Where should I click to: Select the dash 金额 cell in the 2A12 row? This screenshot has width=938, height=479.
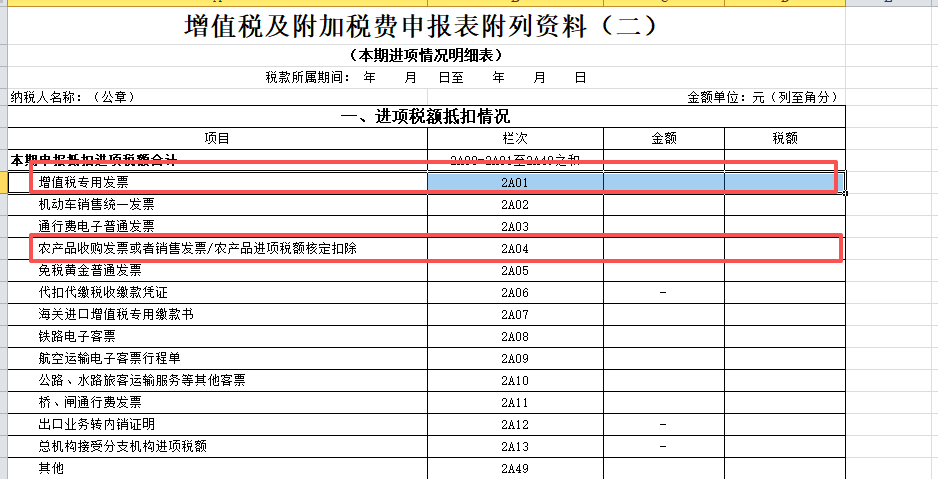click(663, 425)
